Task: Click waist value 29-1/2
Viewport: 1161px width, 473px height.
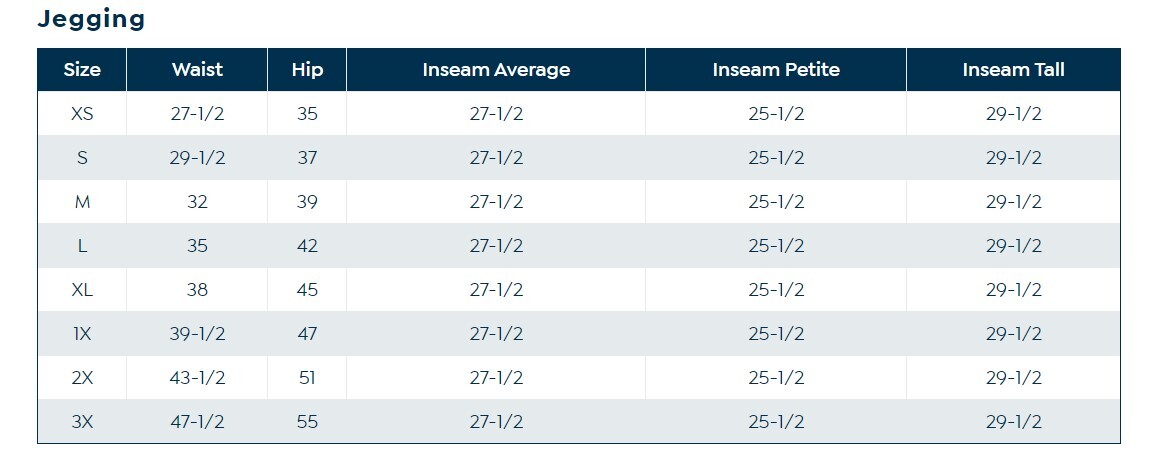Action: (x=197, y=158)
